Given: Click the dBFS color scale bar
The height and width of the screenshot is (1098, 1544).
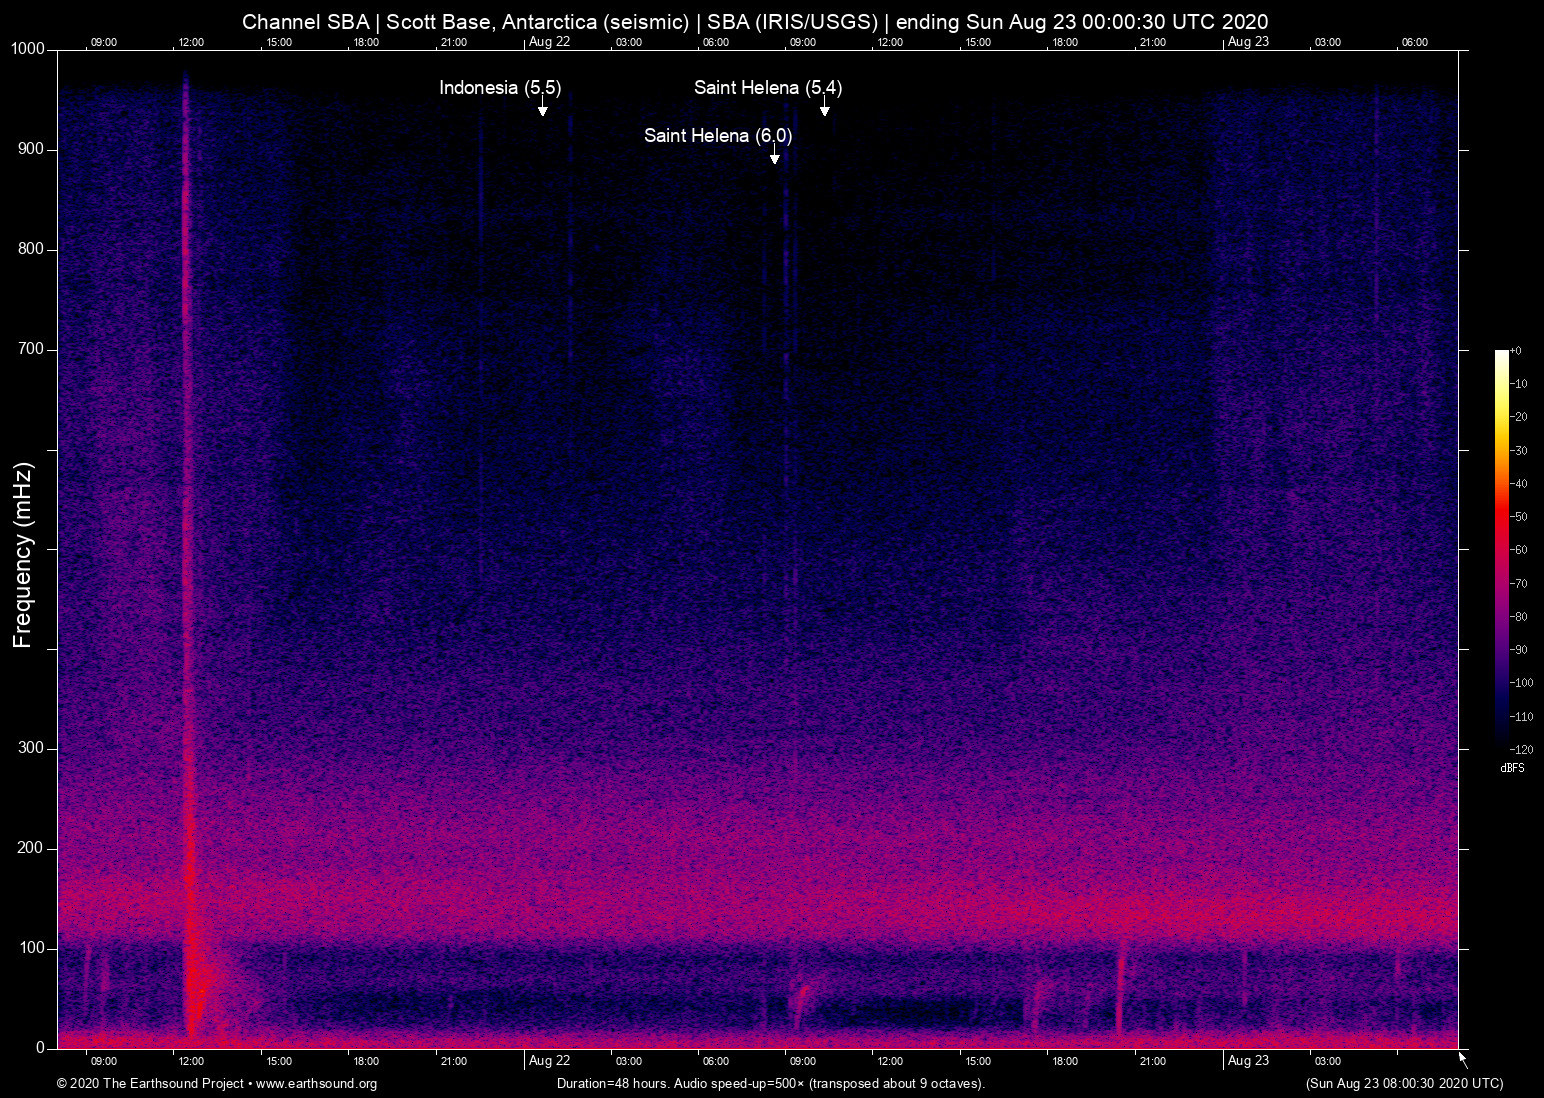Looking at the screenshot, I should [x=1501, y=548].
